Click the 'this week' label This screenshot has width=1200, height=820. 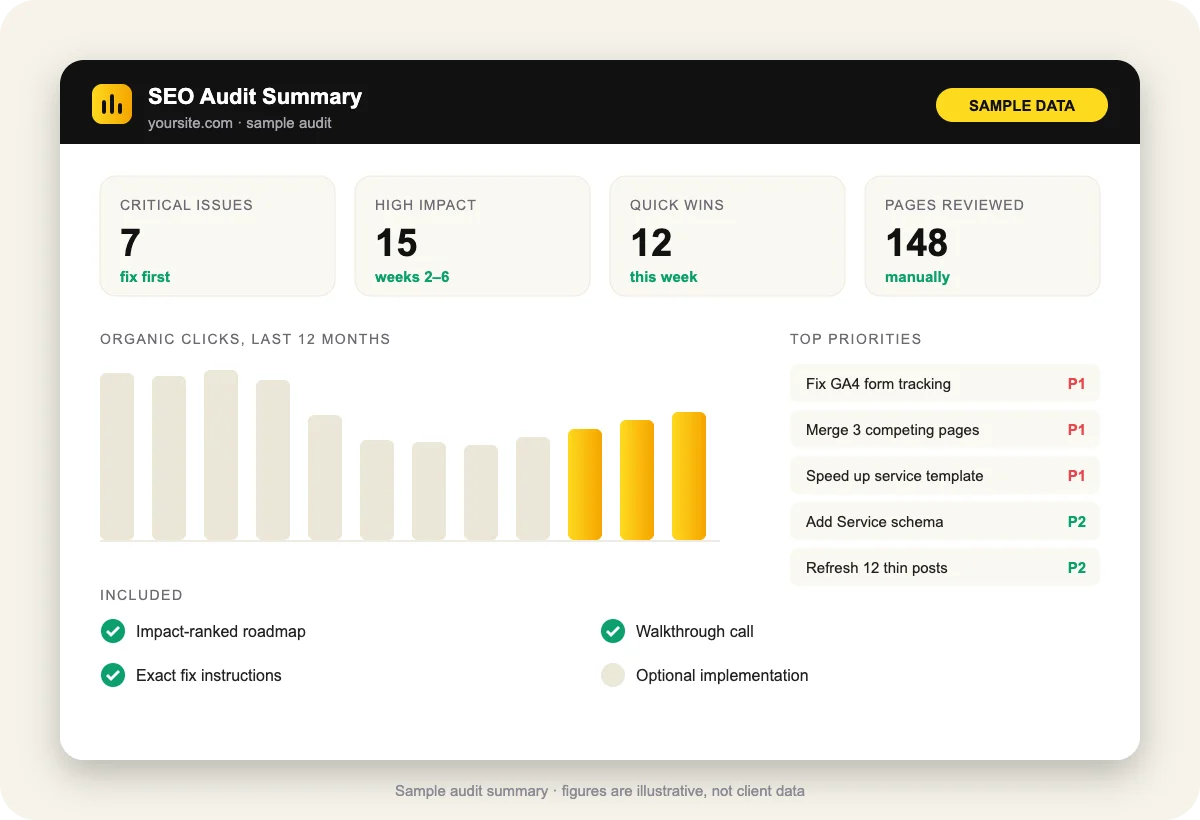tap(664, 277)
